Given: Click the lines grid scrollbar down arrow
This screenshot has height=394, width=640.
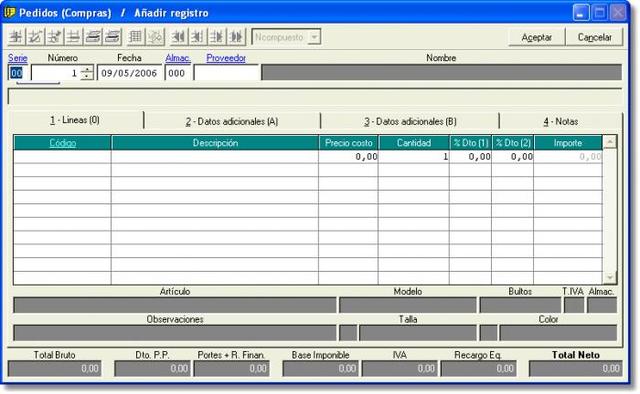Looking at the screenshot, I should pos(609,278).
